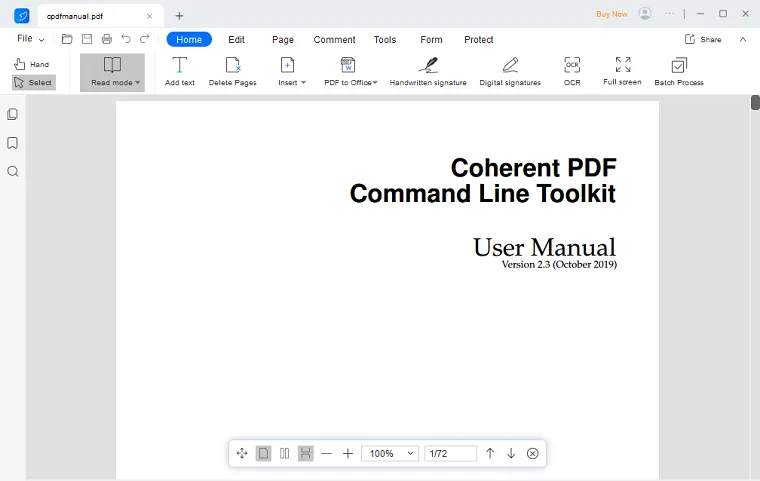
Task: Open a file with the folder icon
Action: pos(67,39)
